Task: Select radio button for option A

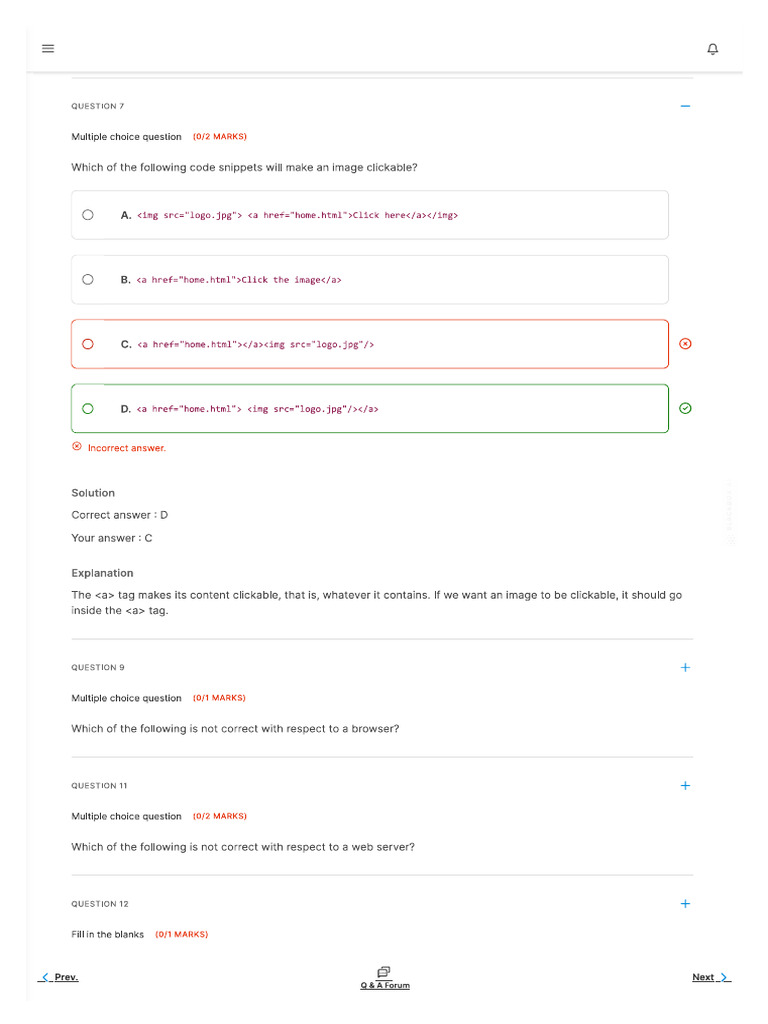Action: (x=88, y=215)
